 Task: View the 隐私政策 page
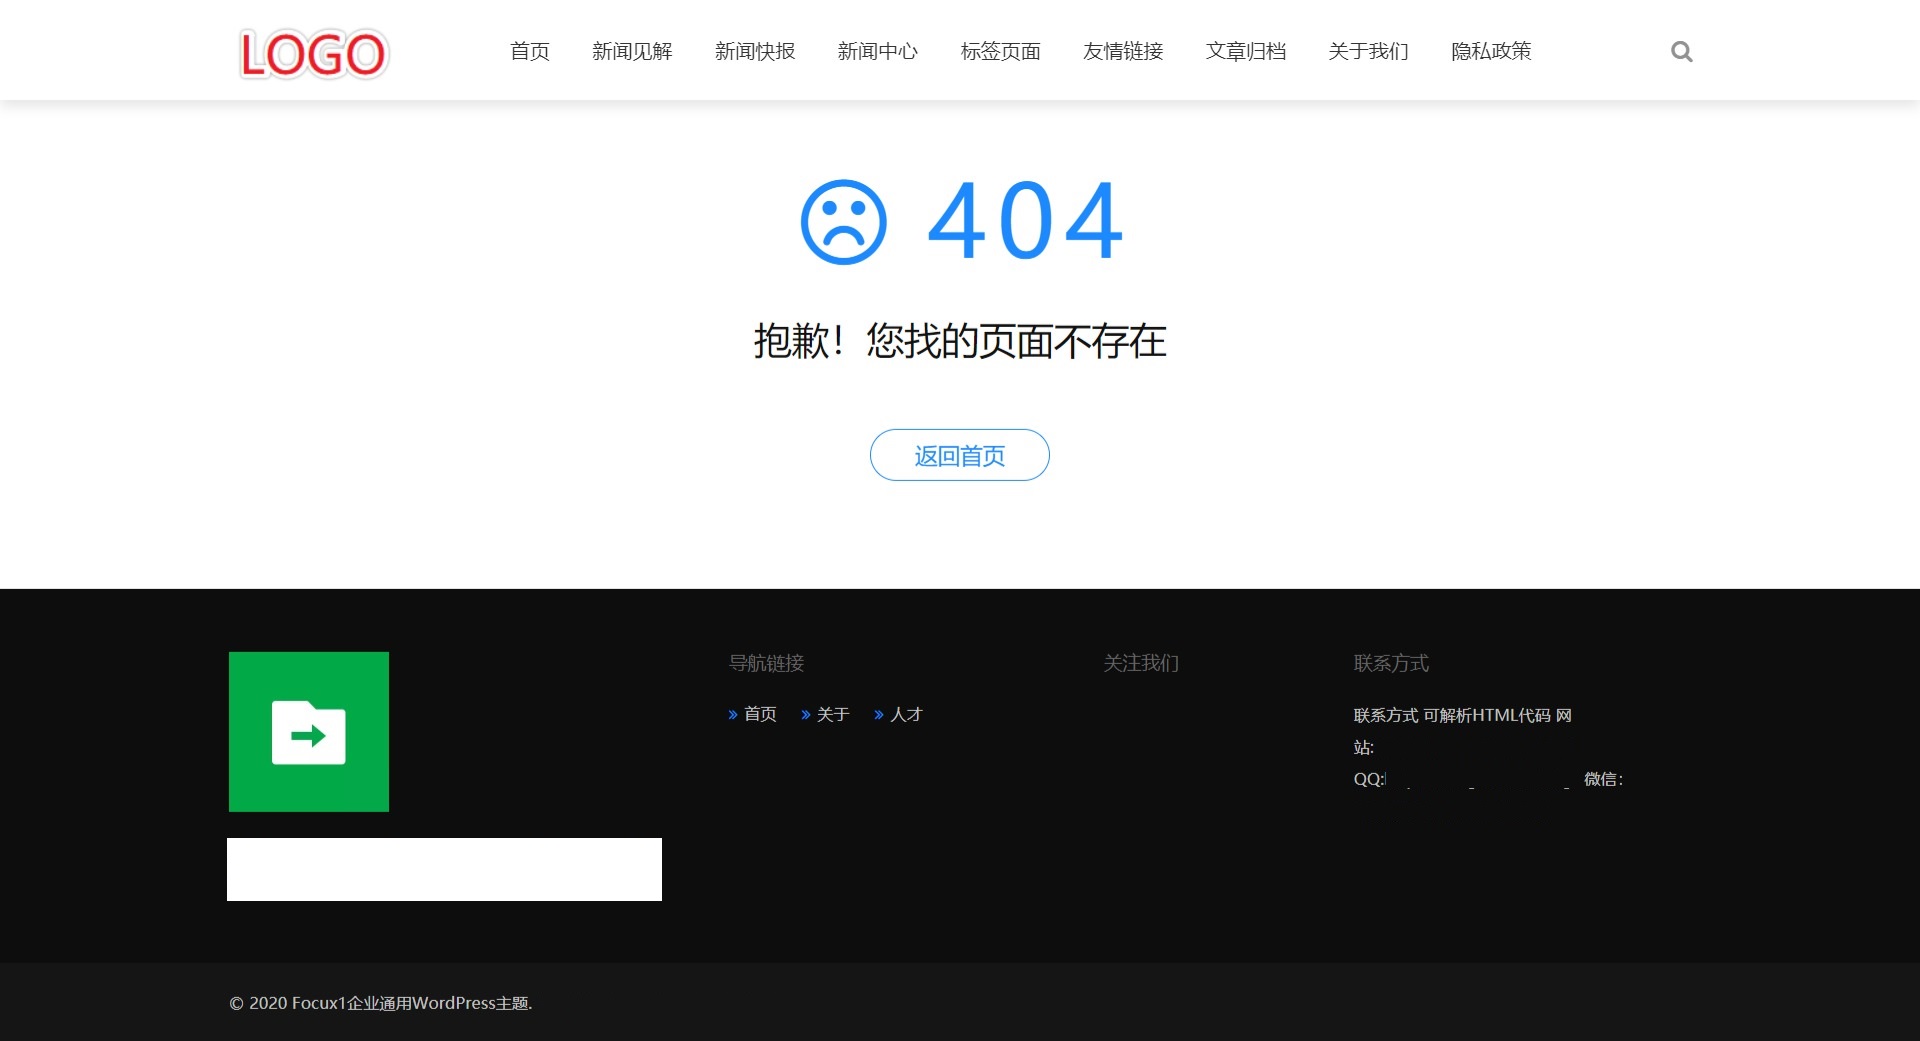[x=1491, y=52]
